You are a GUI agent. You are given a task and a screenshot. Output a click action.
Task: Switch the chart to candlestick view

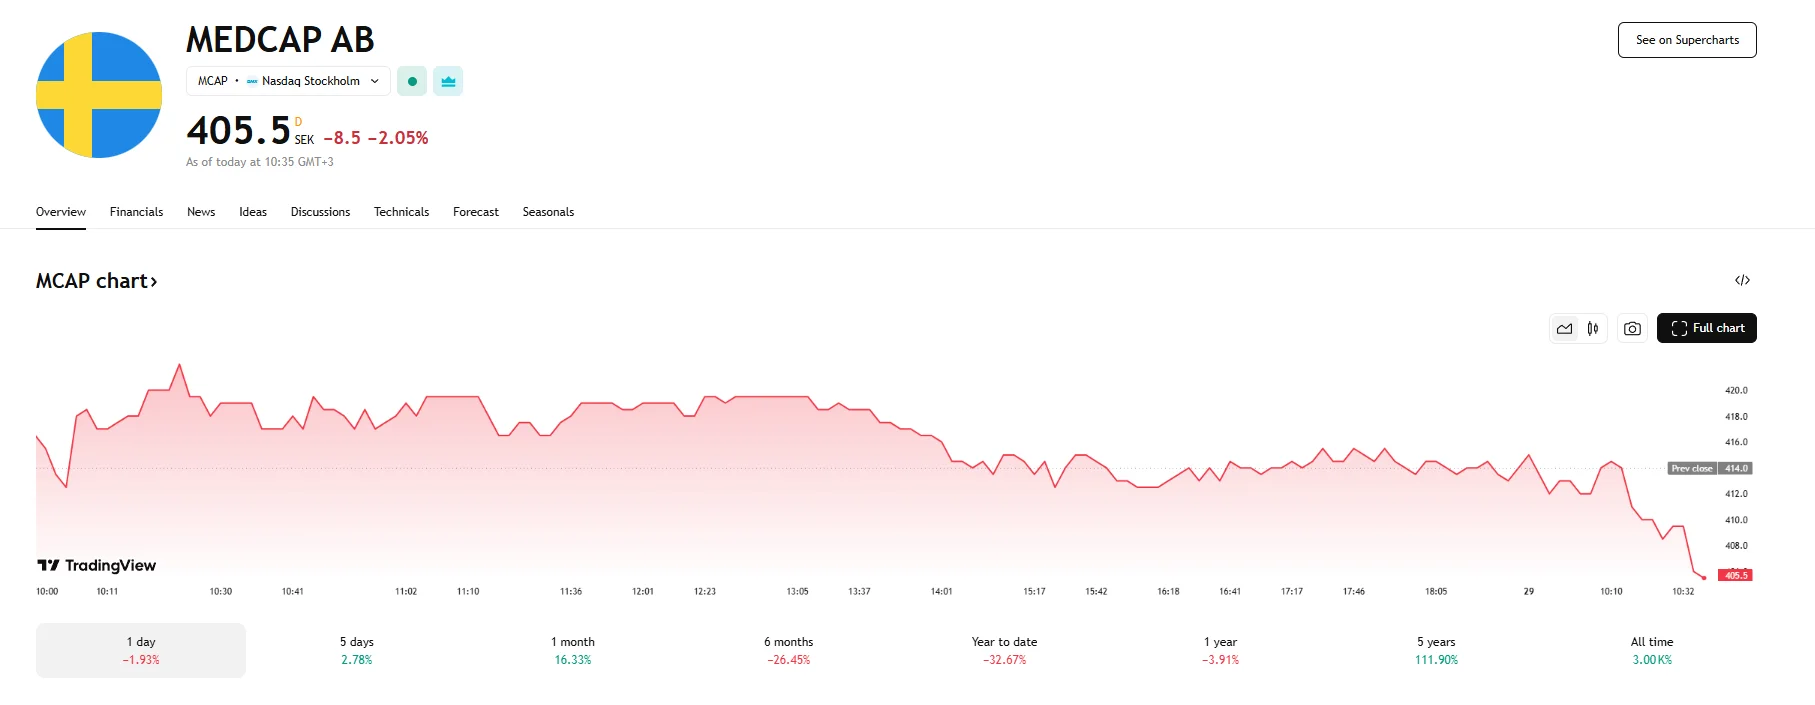click(1592, 327)
